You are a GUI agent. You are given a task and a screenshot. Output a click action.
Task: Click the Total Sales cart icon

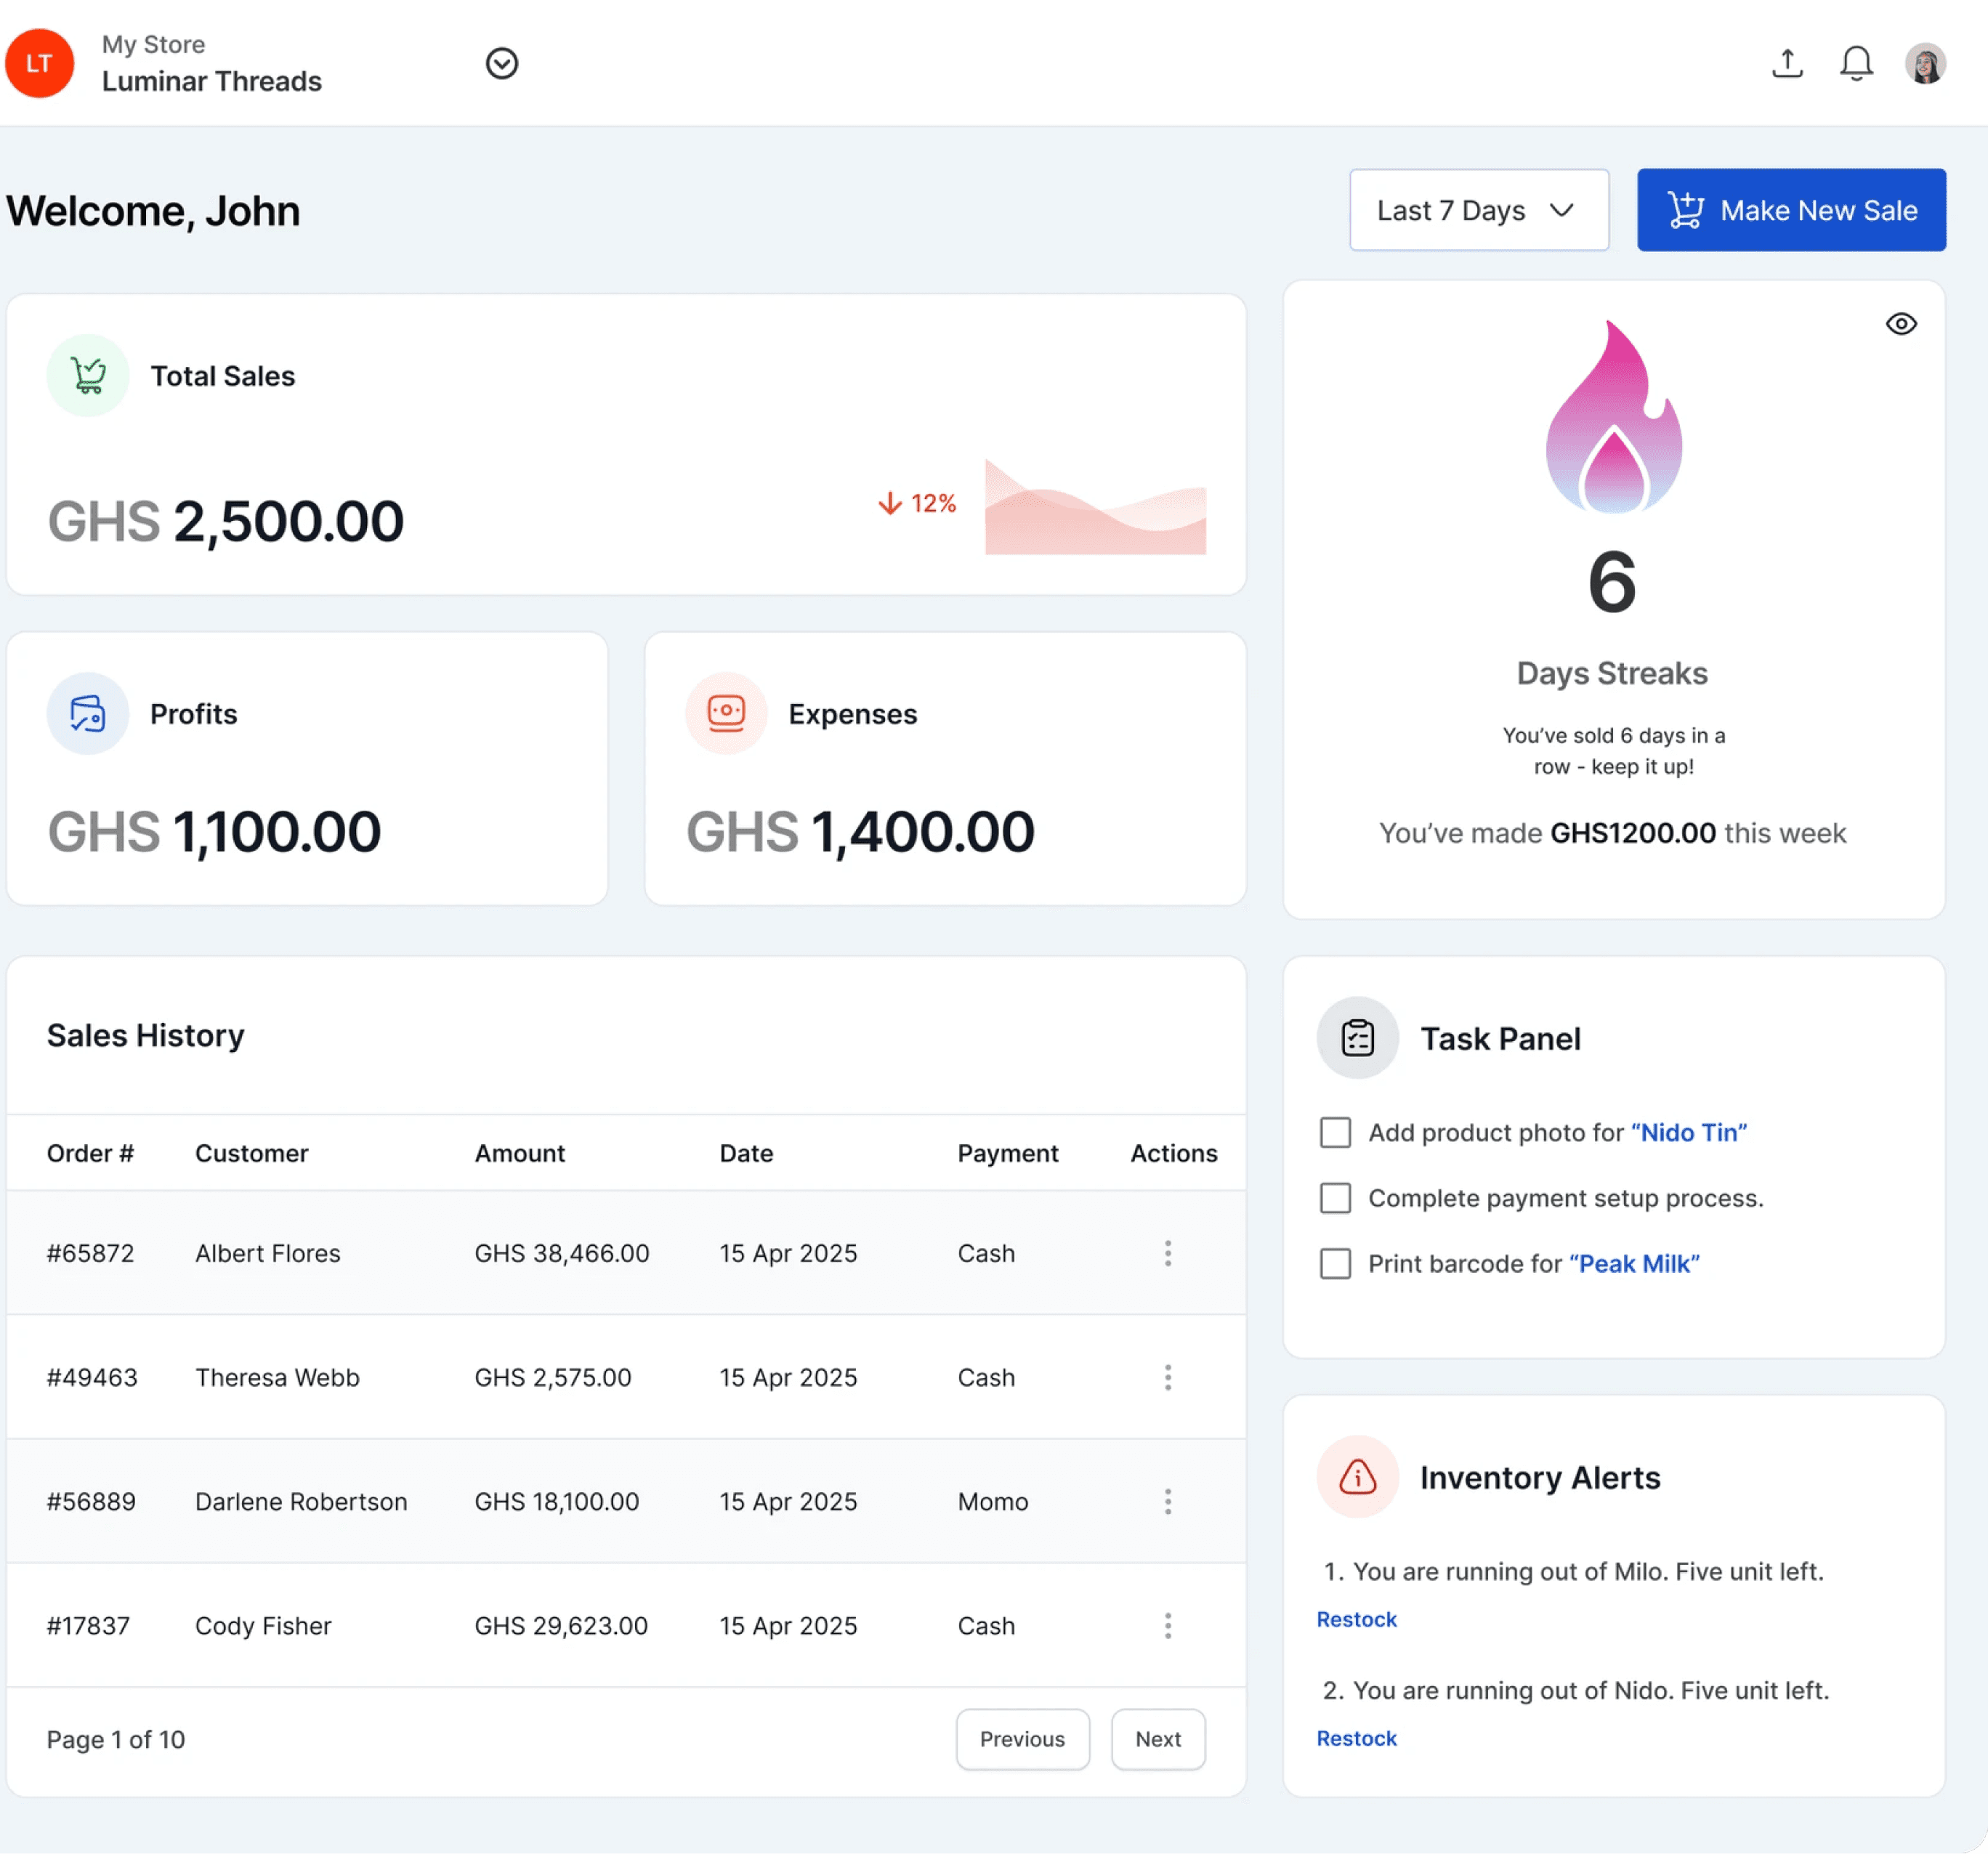[x=88, y=376]
